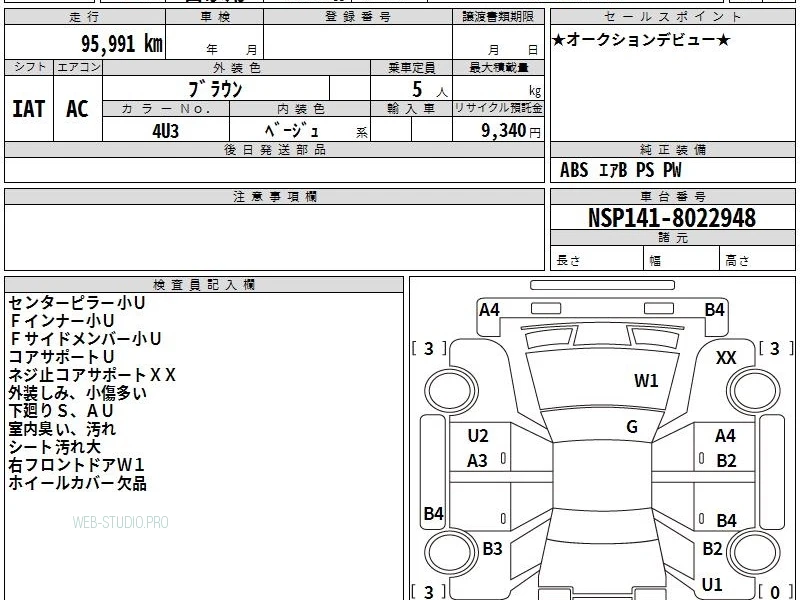Click the リサイクル預託金 header
The width and height of the screenshot is (800, 600).
(498, 108)
